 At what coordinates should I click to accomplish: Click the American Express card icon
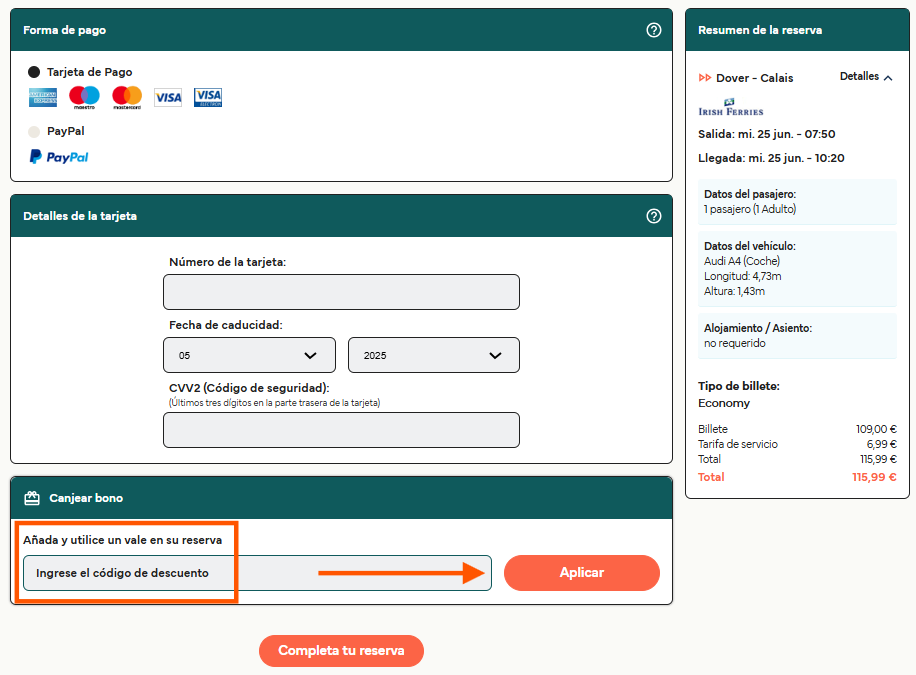(43, 97)
